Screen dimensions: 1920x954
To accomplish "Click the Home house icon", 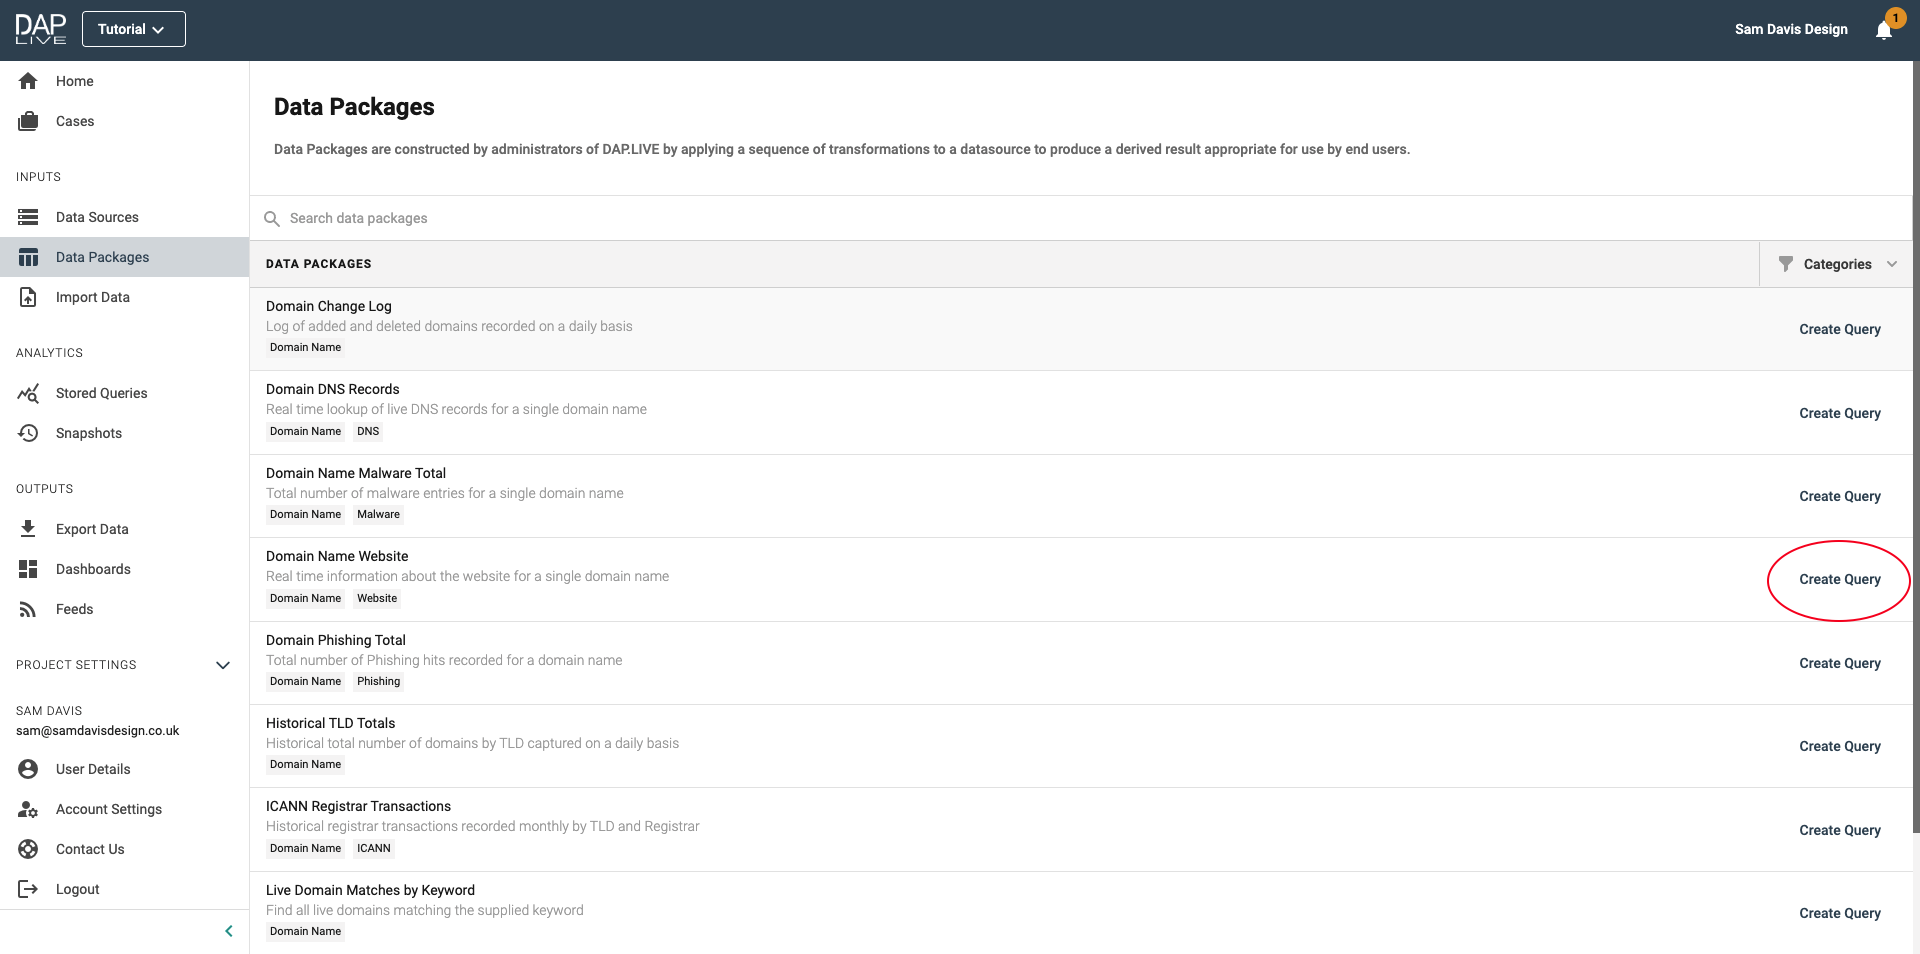I will 28,81.
